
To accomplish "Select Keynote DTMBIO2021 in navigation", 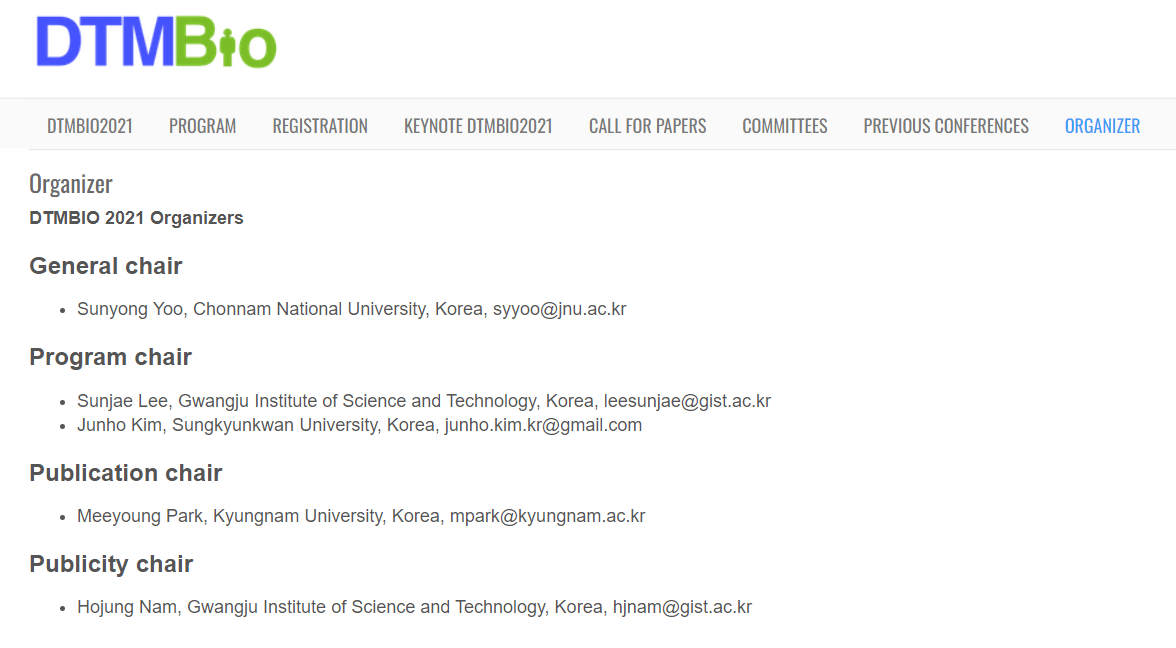I will [x=478, y=125].
